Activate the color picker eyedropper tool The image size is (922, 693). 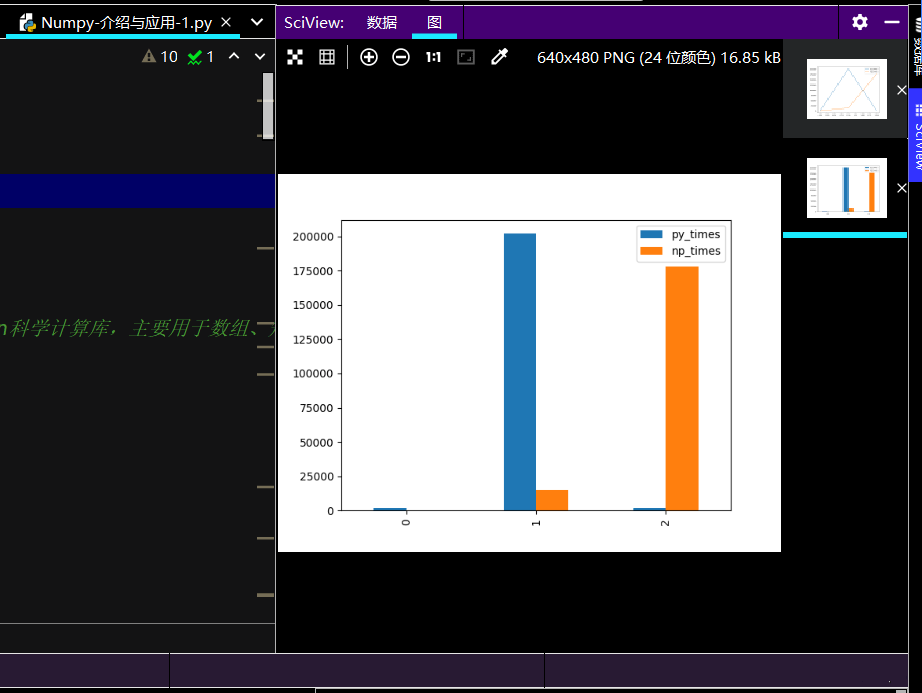[x=499, y=57]
